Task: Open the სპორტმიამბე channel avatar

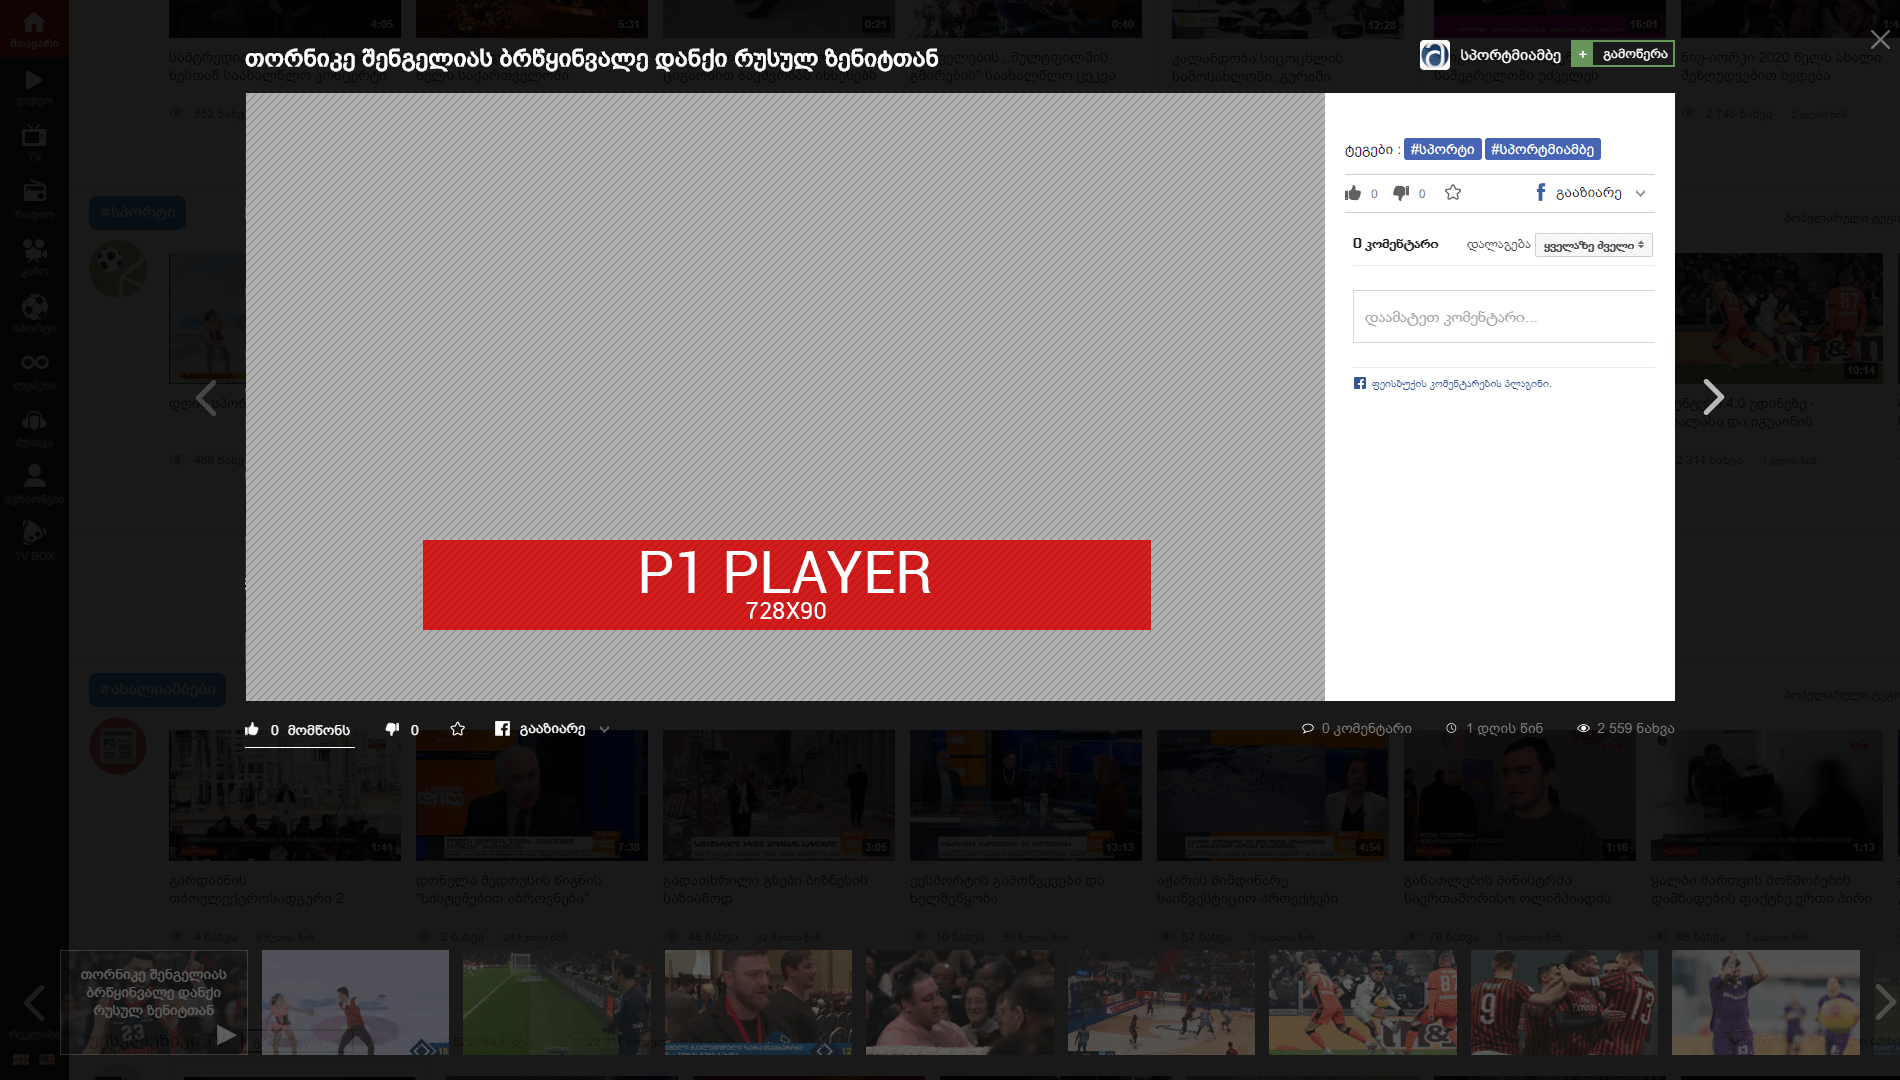Action: click(1435, 55)
